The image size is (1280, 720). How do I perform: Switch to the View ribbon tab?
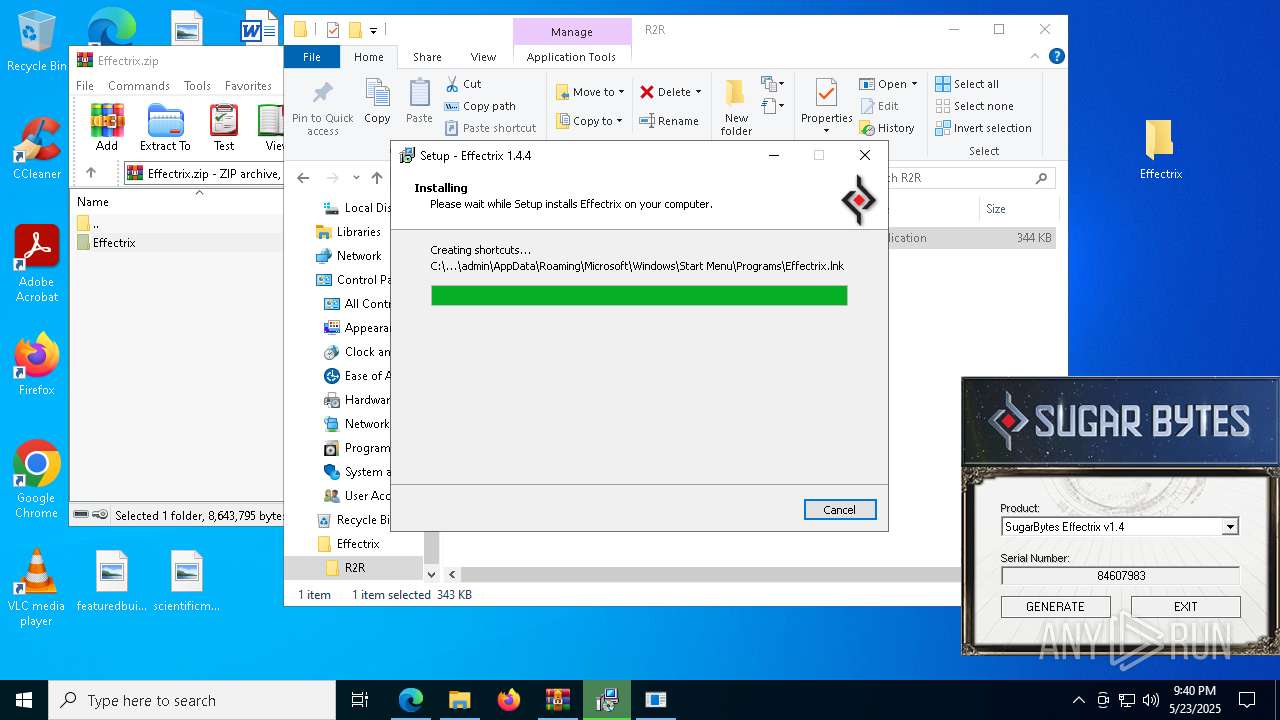pyautogui.click(x=483, y=57)
